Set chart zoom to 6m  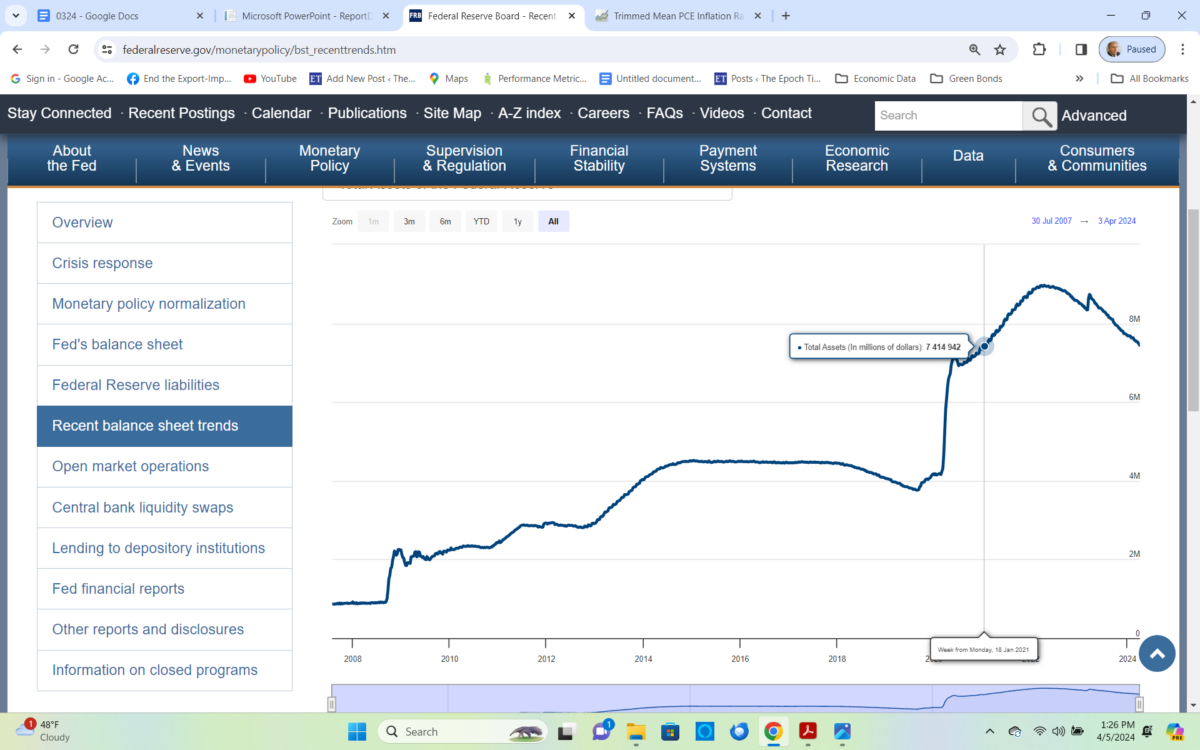pyautogui.click(x=445, y=221)
